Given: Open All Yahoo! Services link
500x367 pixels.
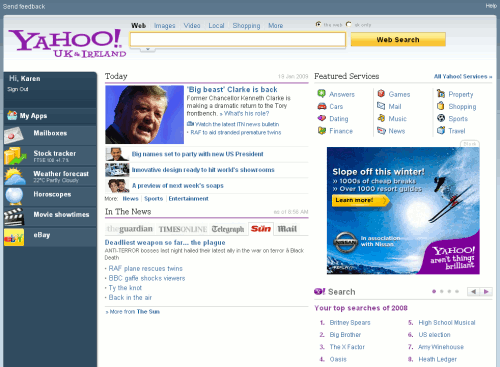Looking at the screenshot, I should click(x=463, y=76).
